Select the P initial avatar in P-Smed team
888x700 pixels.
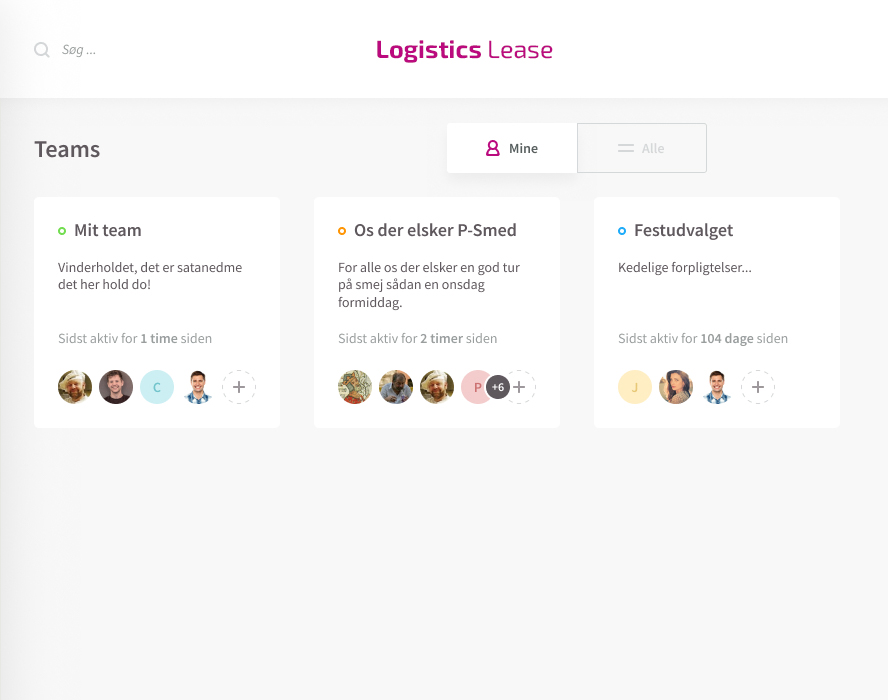[476, 387]
